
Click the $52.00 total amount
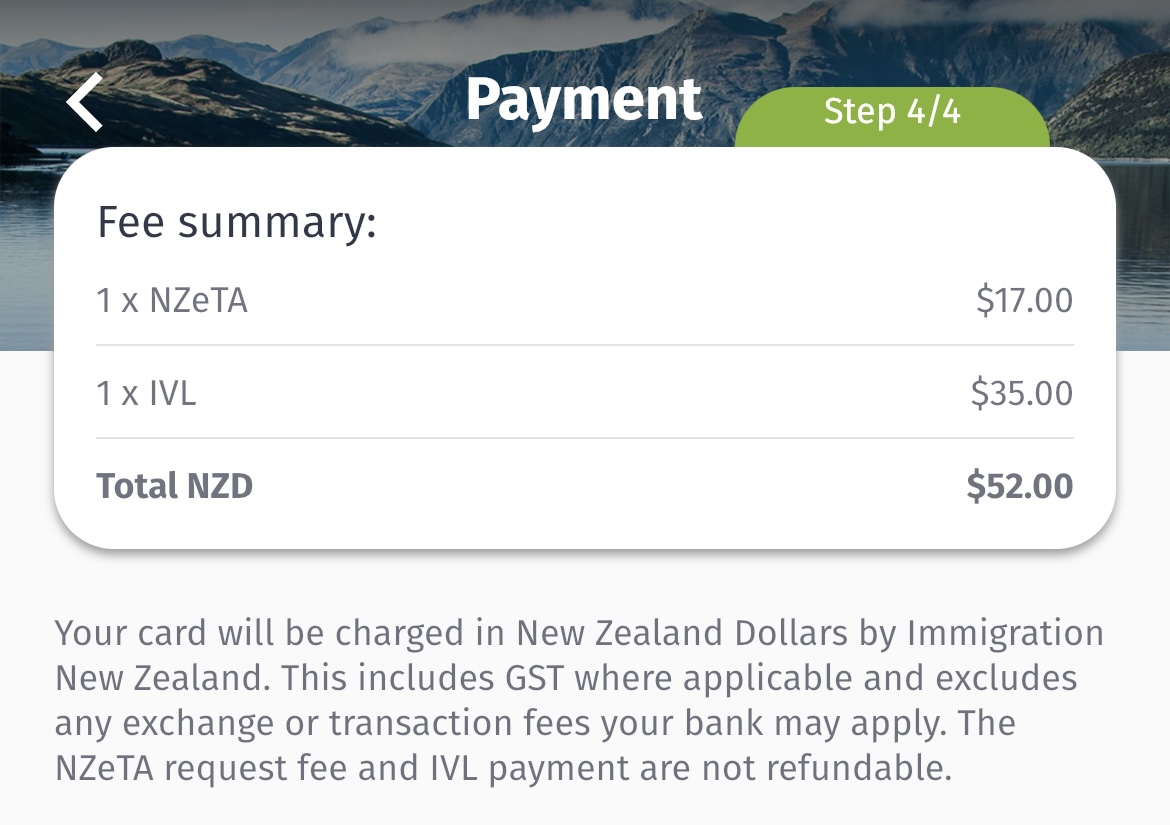coord(1019,486)
